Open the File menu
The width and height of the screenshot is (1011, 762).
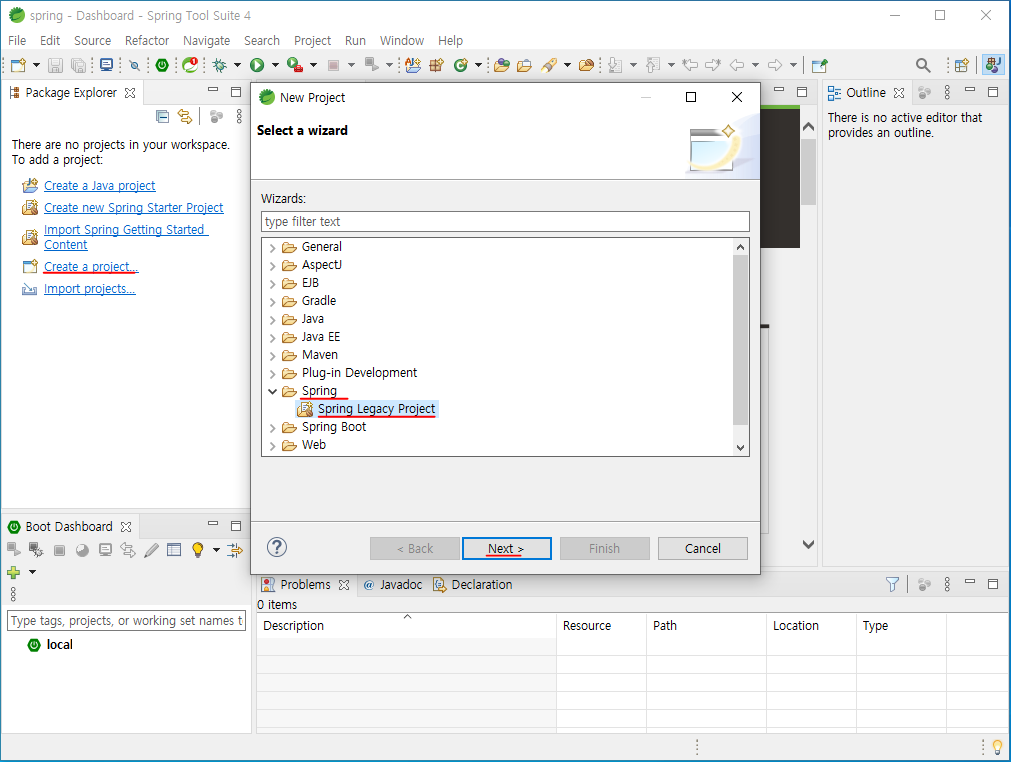[x=17, y=41]
